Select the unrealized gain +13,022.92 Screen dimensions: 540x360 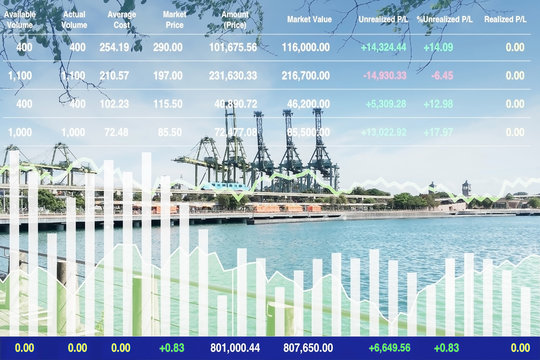tap(383, 132)
